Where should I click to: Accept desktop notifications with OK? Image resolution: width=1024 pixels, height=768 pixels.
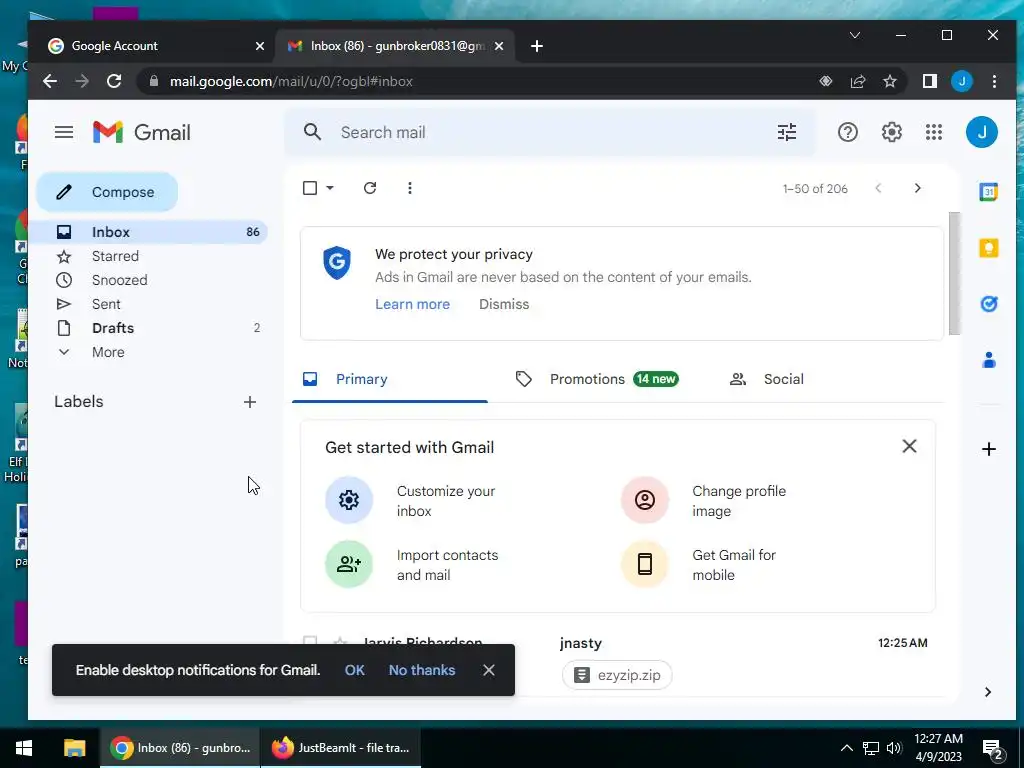click(355, 670)
